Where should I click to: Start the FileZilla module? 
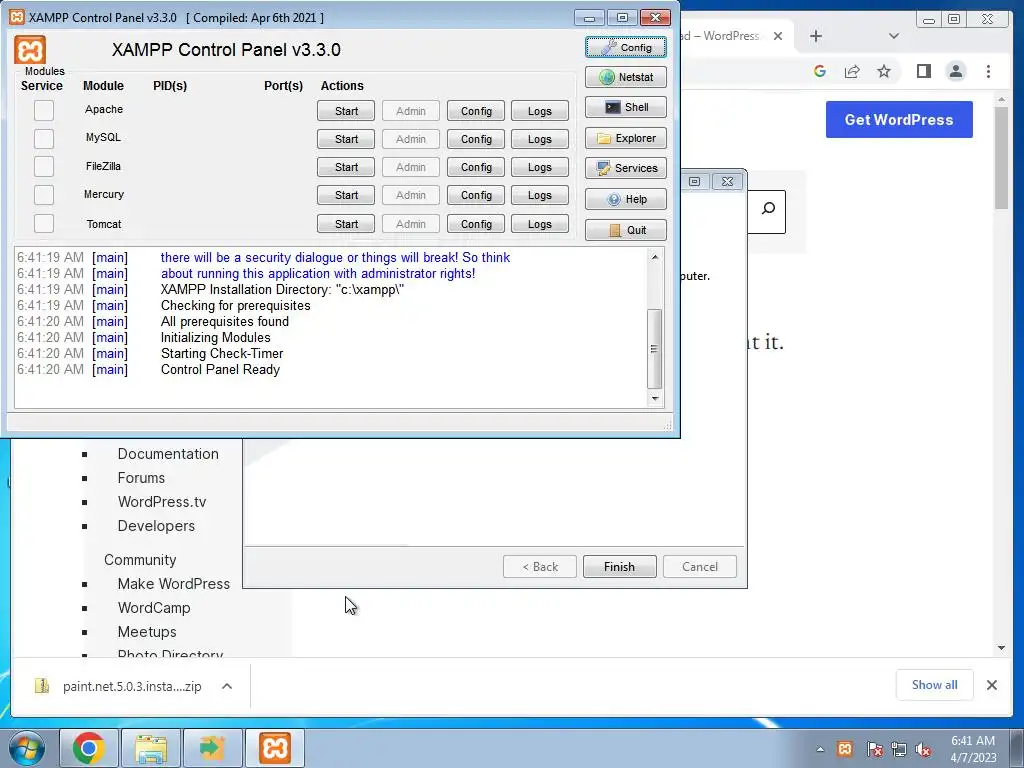pyautogui.click(x=346, y=167)
